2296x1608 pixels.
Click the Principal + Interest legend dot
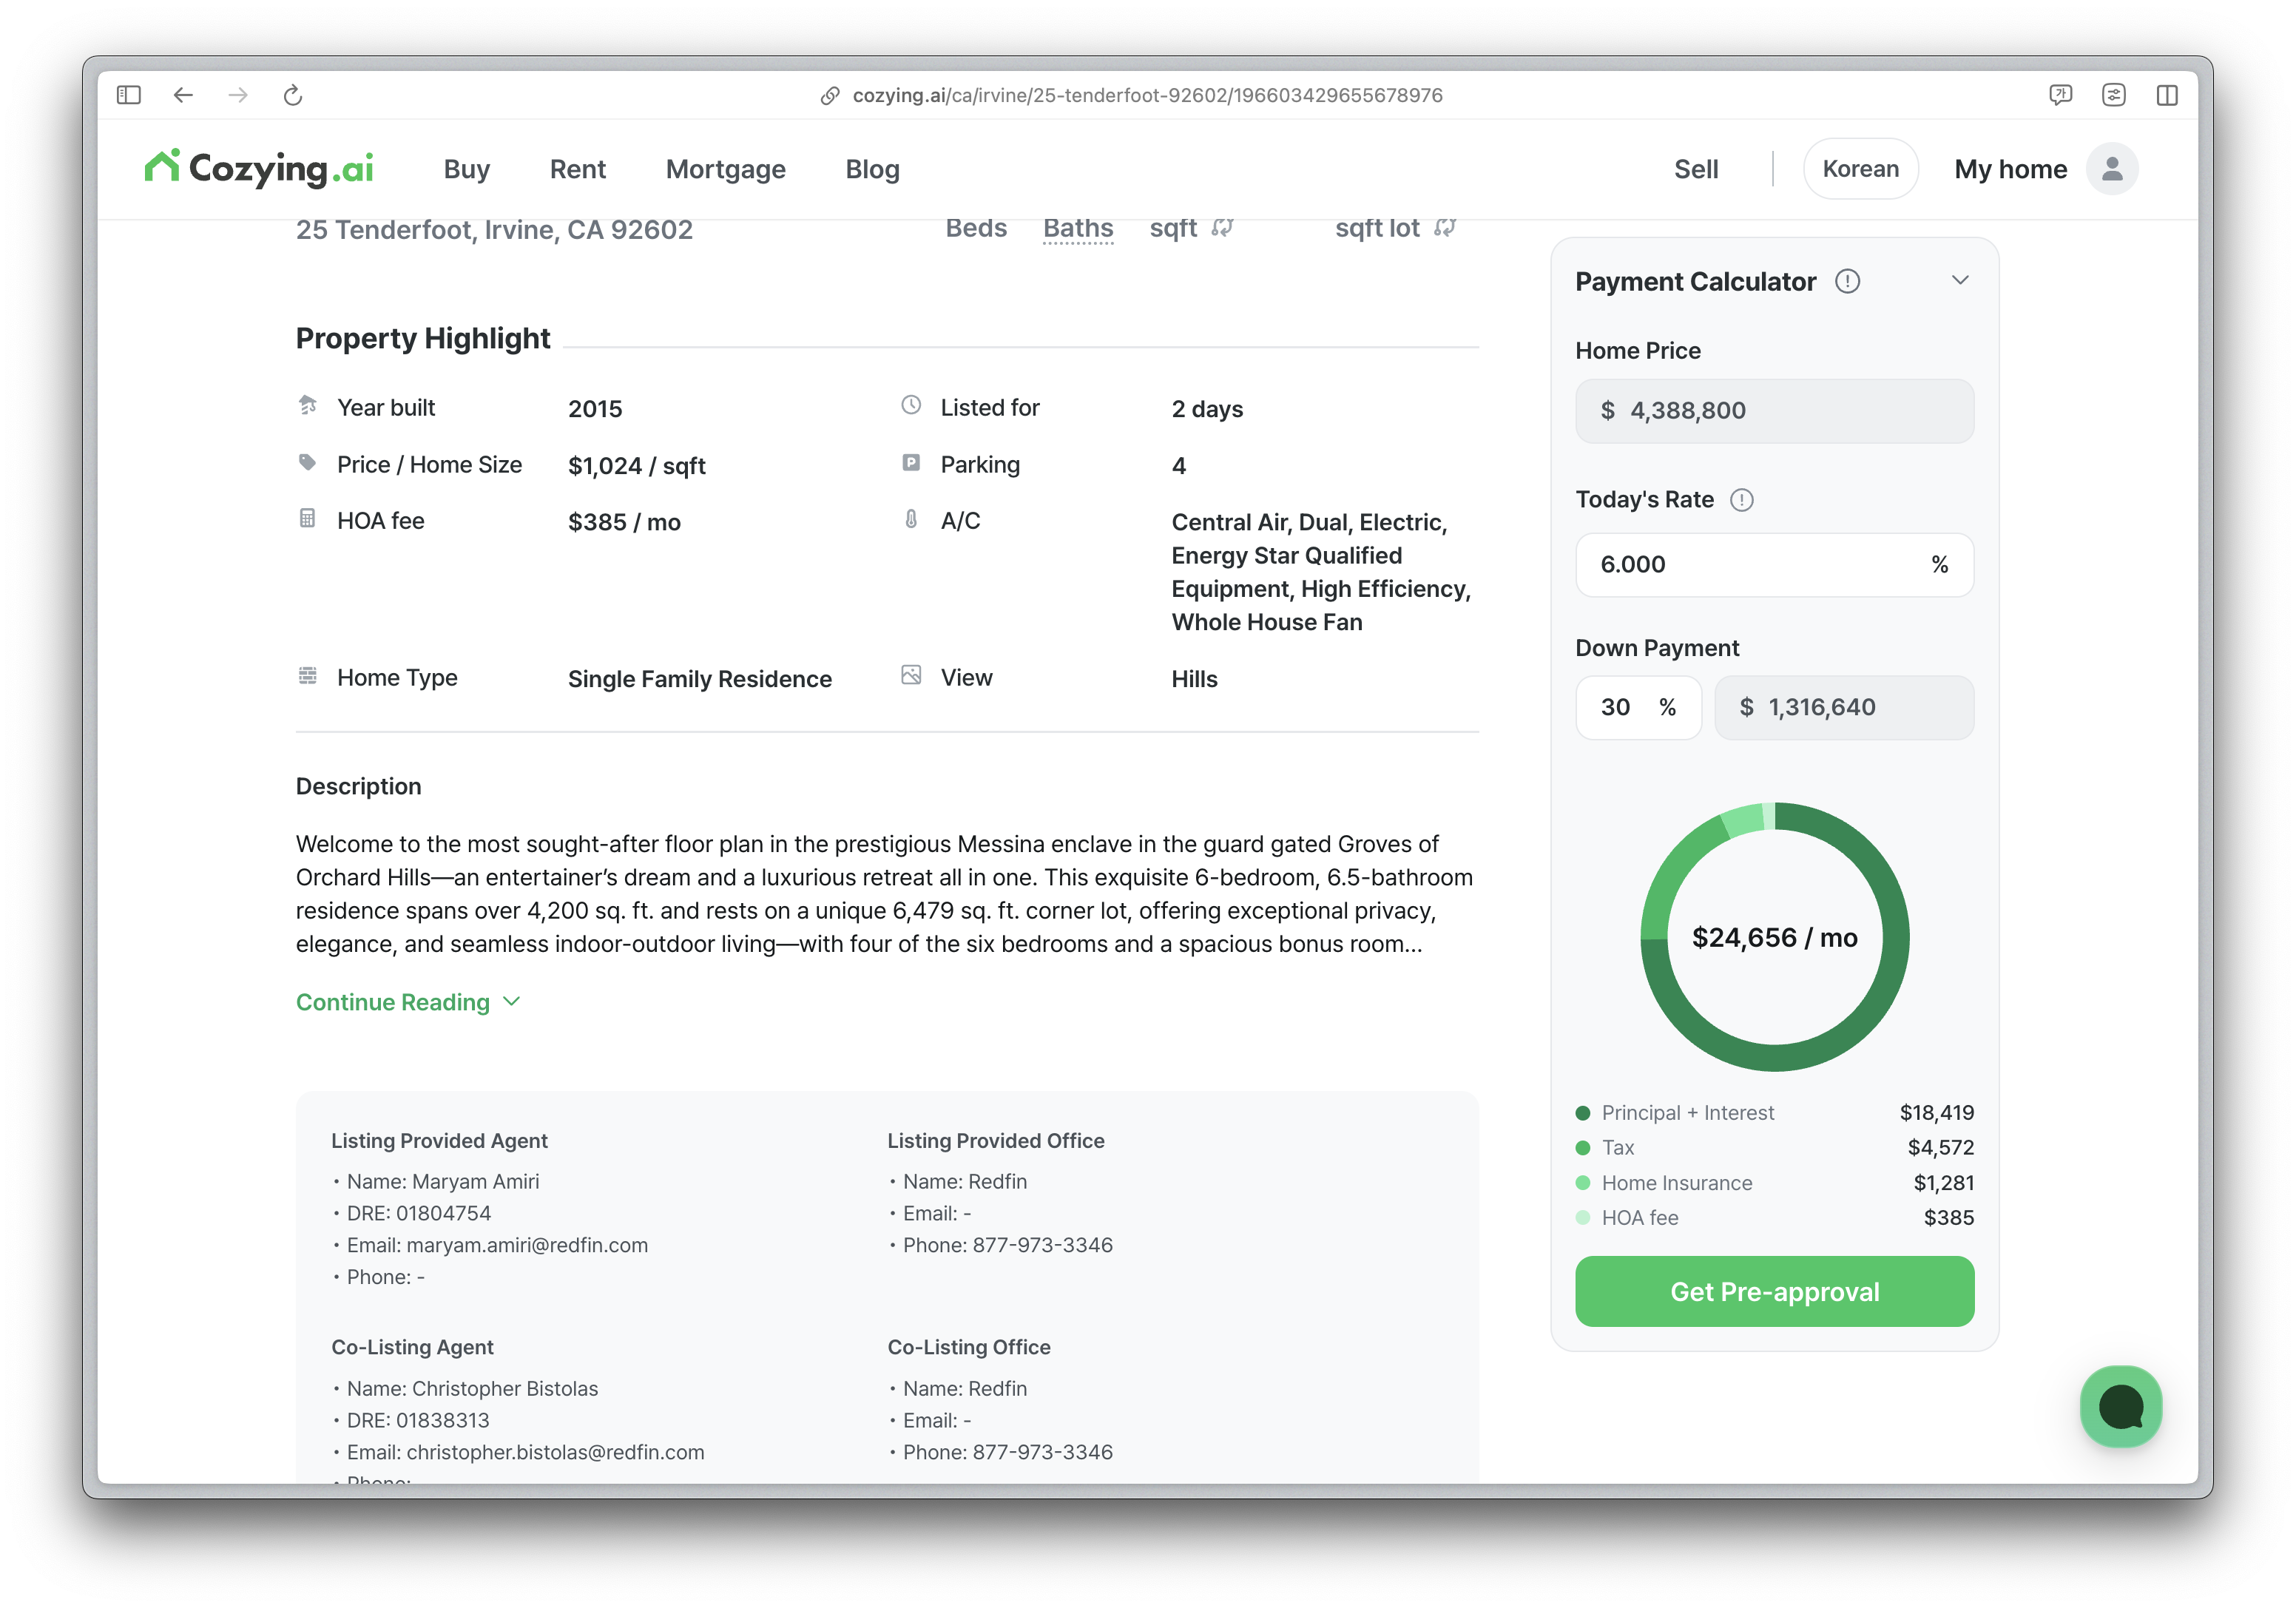(x=1582, y=1113)
